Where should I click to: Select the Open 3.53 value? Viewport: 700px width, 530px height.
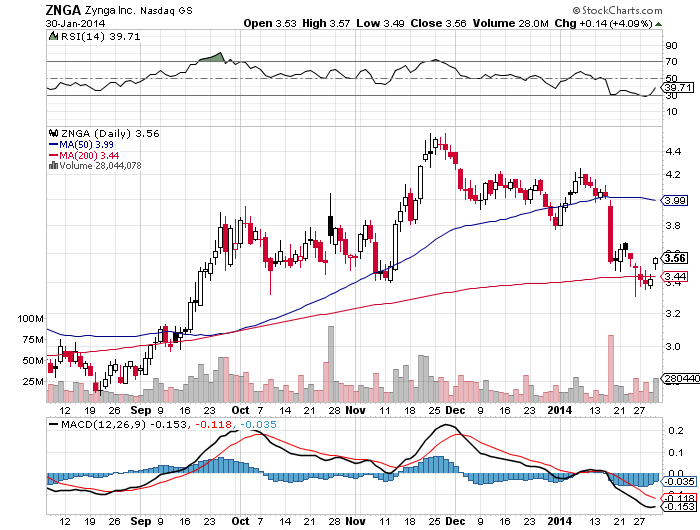270,23
